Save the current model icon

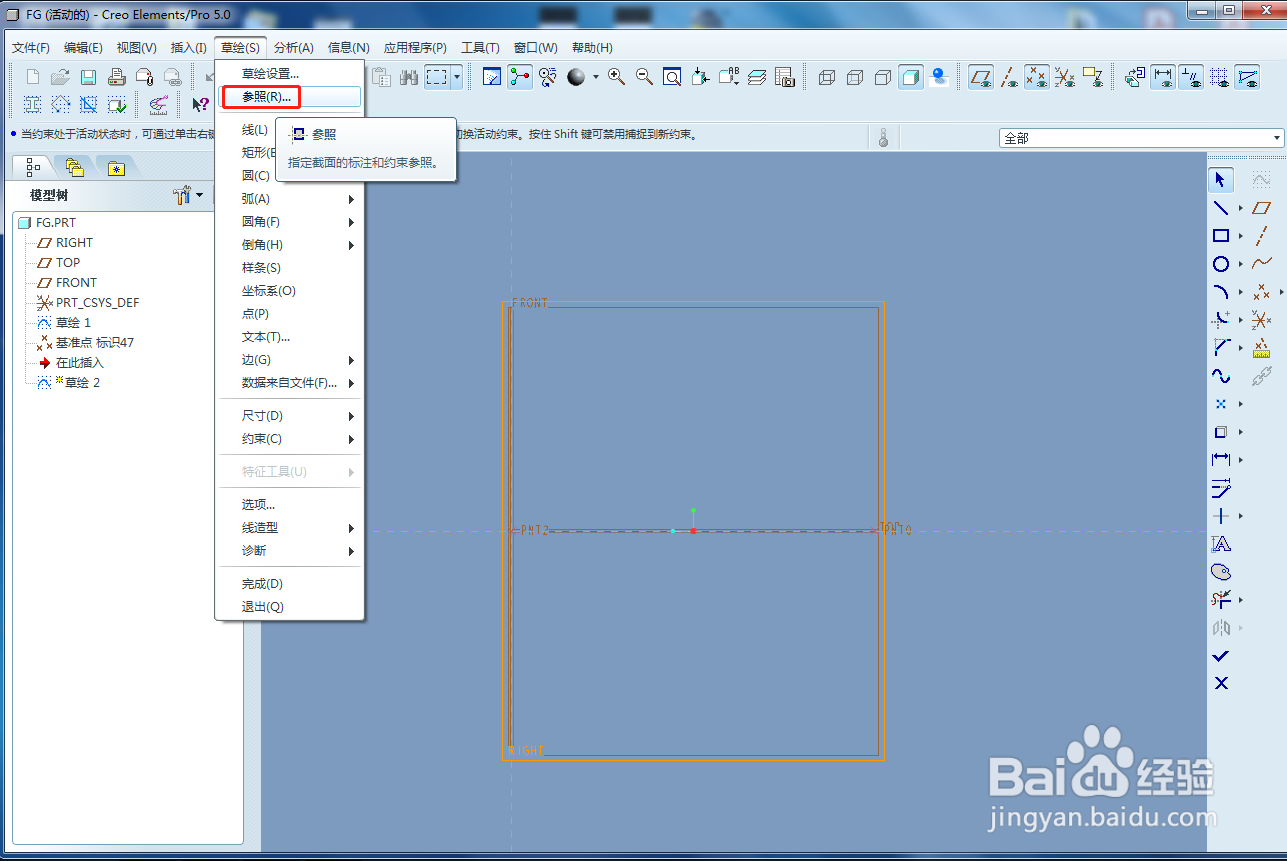point(88,77)
